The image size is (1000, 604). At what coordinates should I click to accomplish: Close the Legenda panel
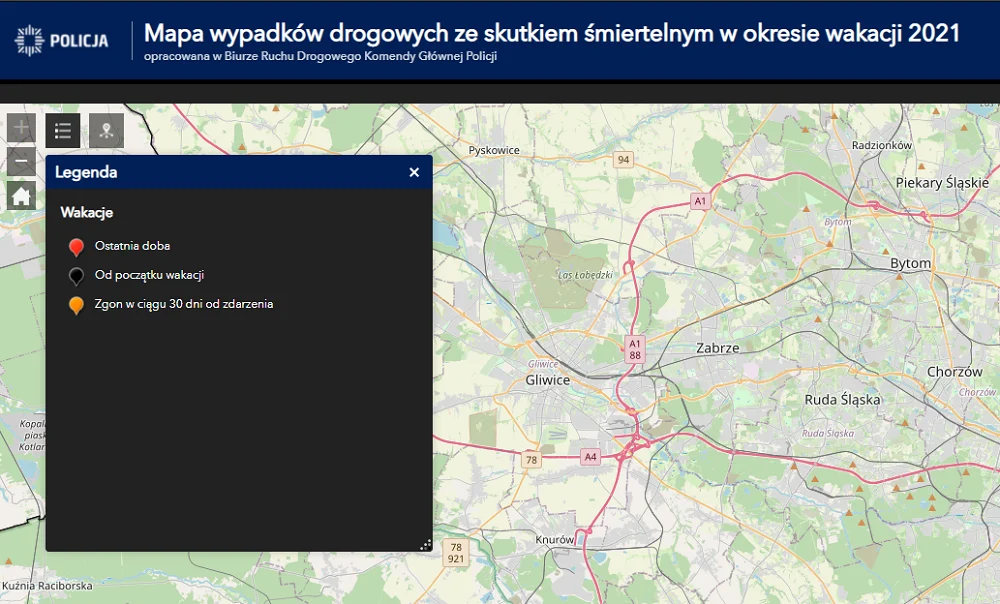[x=413, y=172]
